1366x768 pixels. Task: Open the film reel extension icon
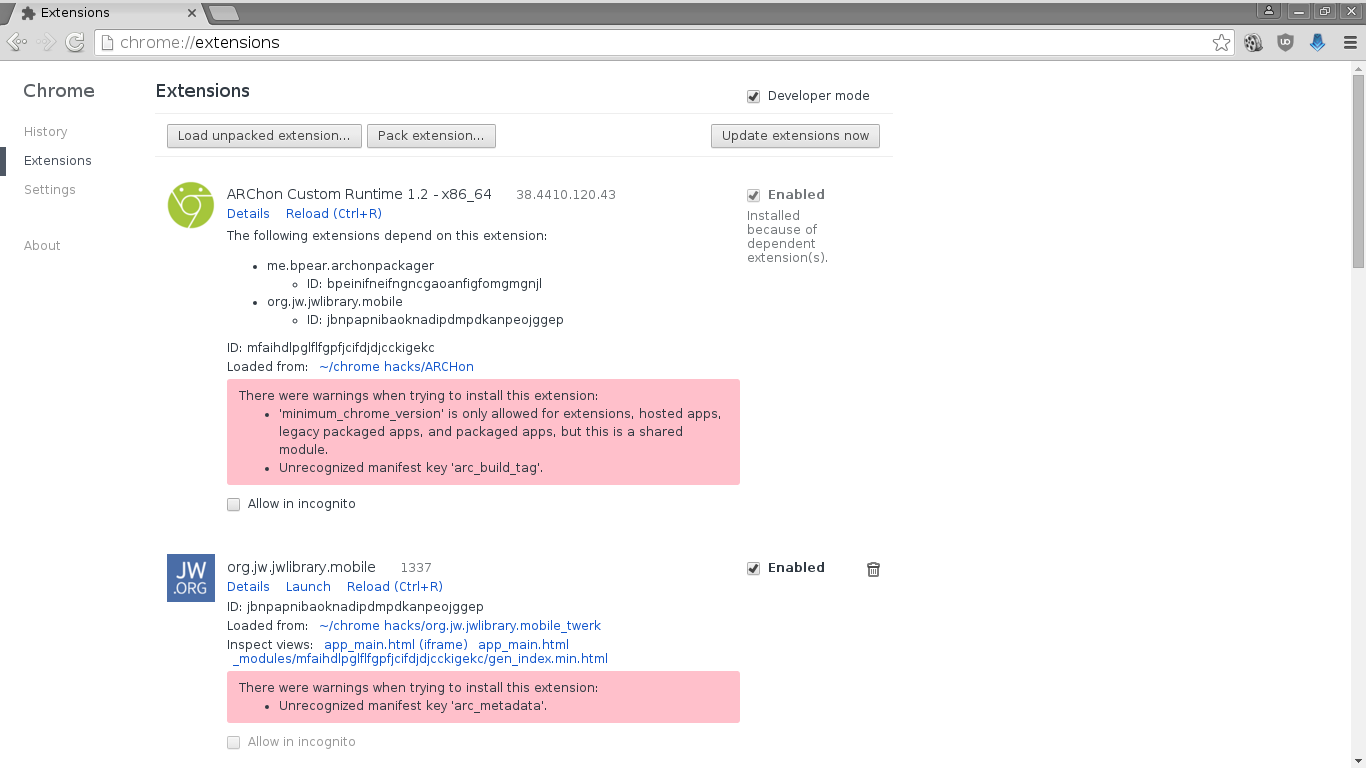pos(1253,43)
